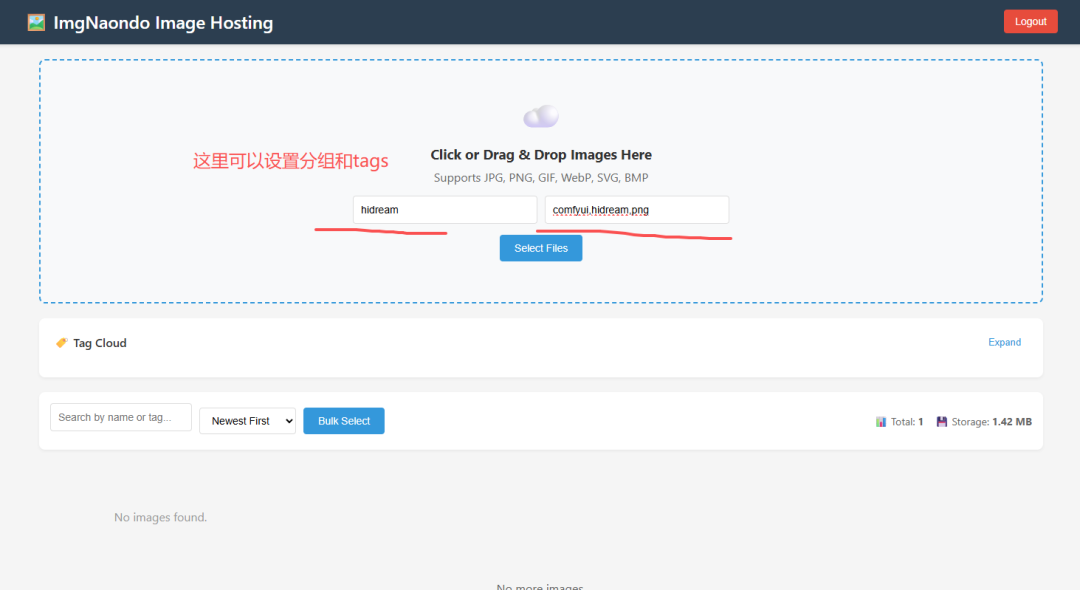Click the ImgNaondo Image Hosting title
This screenshot has width=1080, height=590.
[163, 22]
